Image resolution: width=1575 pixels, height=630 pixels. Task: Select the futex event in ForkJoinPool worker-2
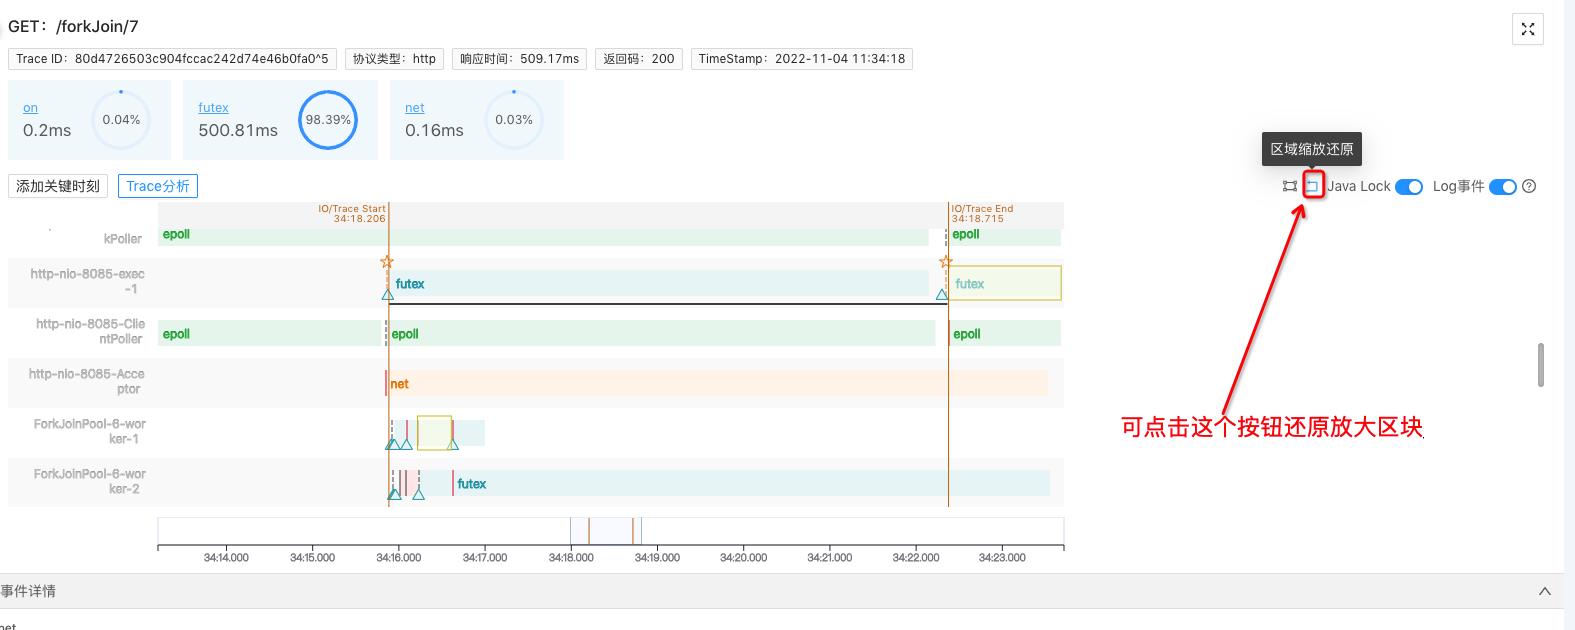coord(471,484)
